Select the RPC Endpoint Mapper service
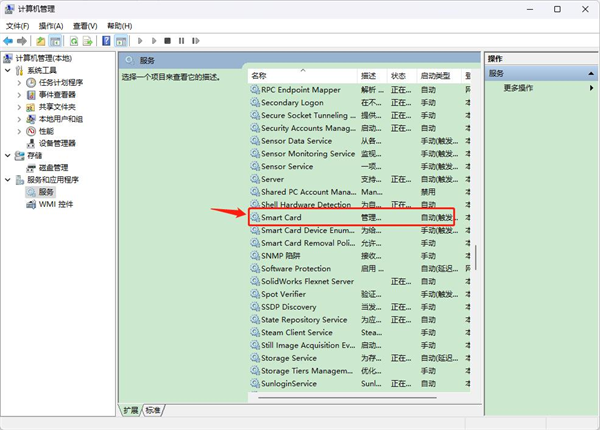Screen dimensions: 600x430 point(359,90)
